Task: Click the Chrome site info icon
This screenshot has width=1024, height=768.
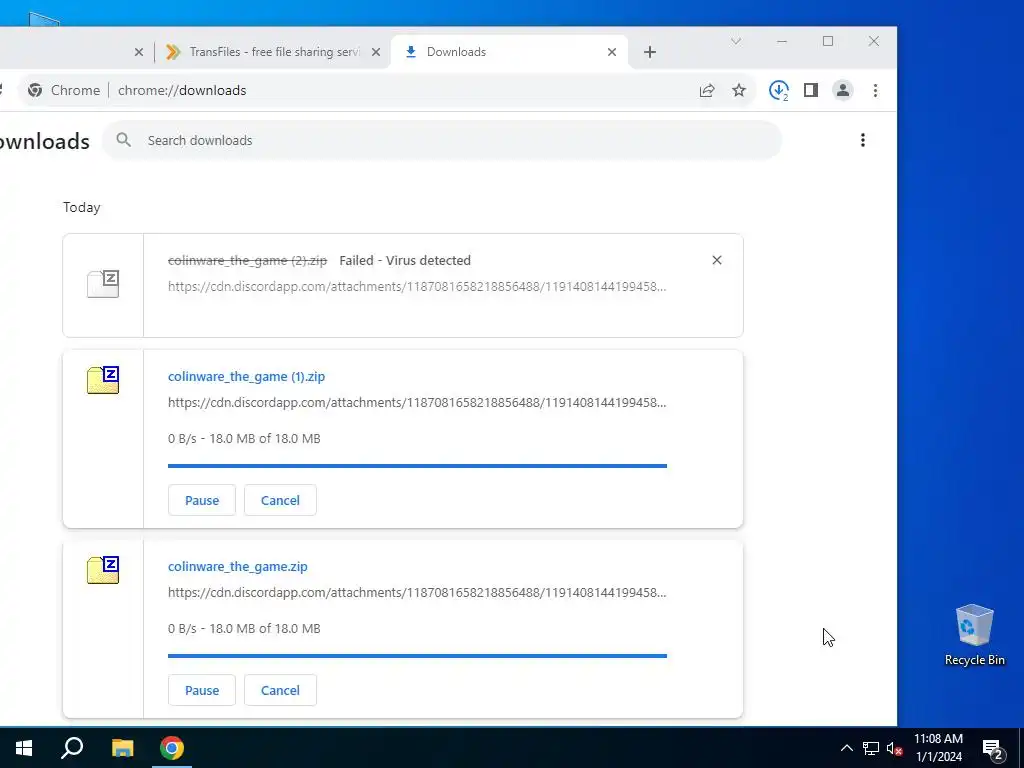Action: coord(35,90)
